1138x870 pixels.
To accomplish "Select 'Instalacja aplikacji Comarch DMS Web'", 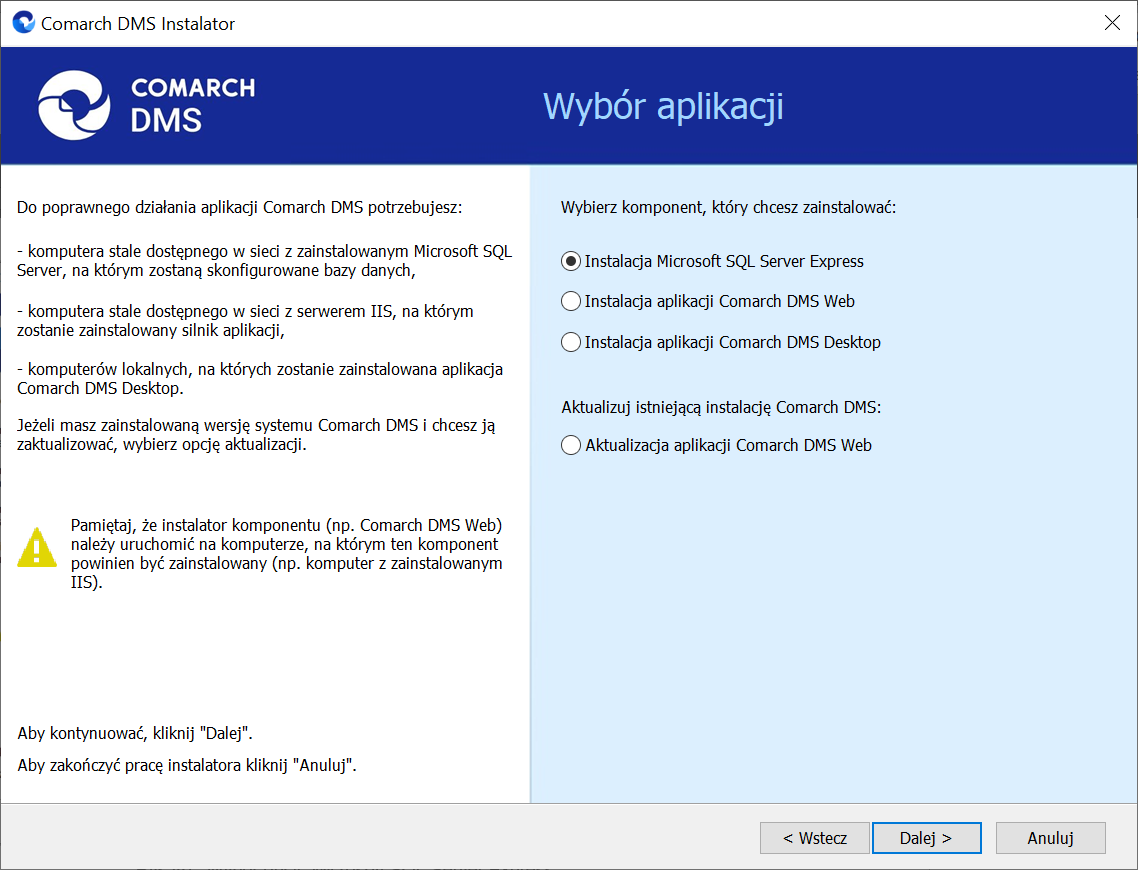I will coord(570,301).
